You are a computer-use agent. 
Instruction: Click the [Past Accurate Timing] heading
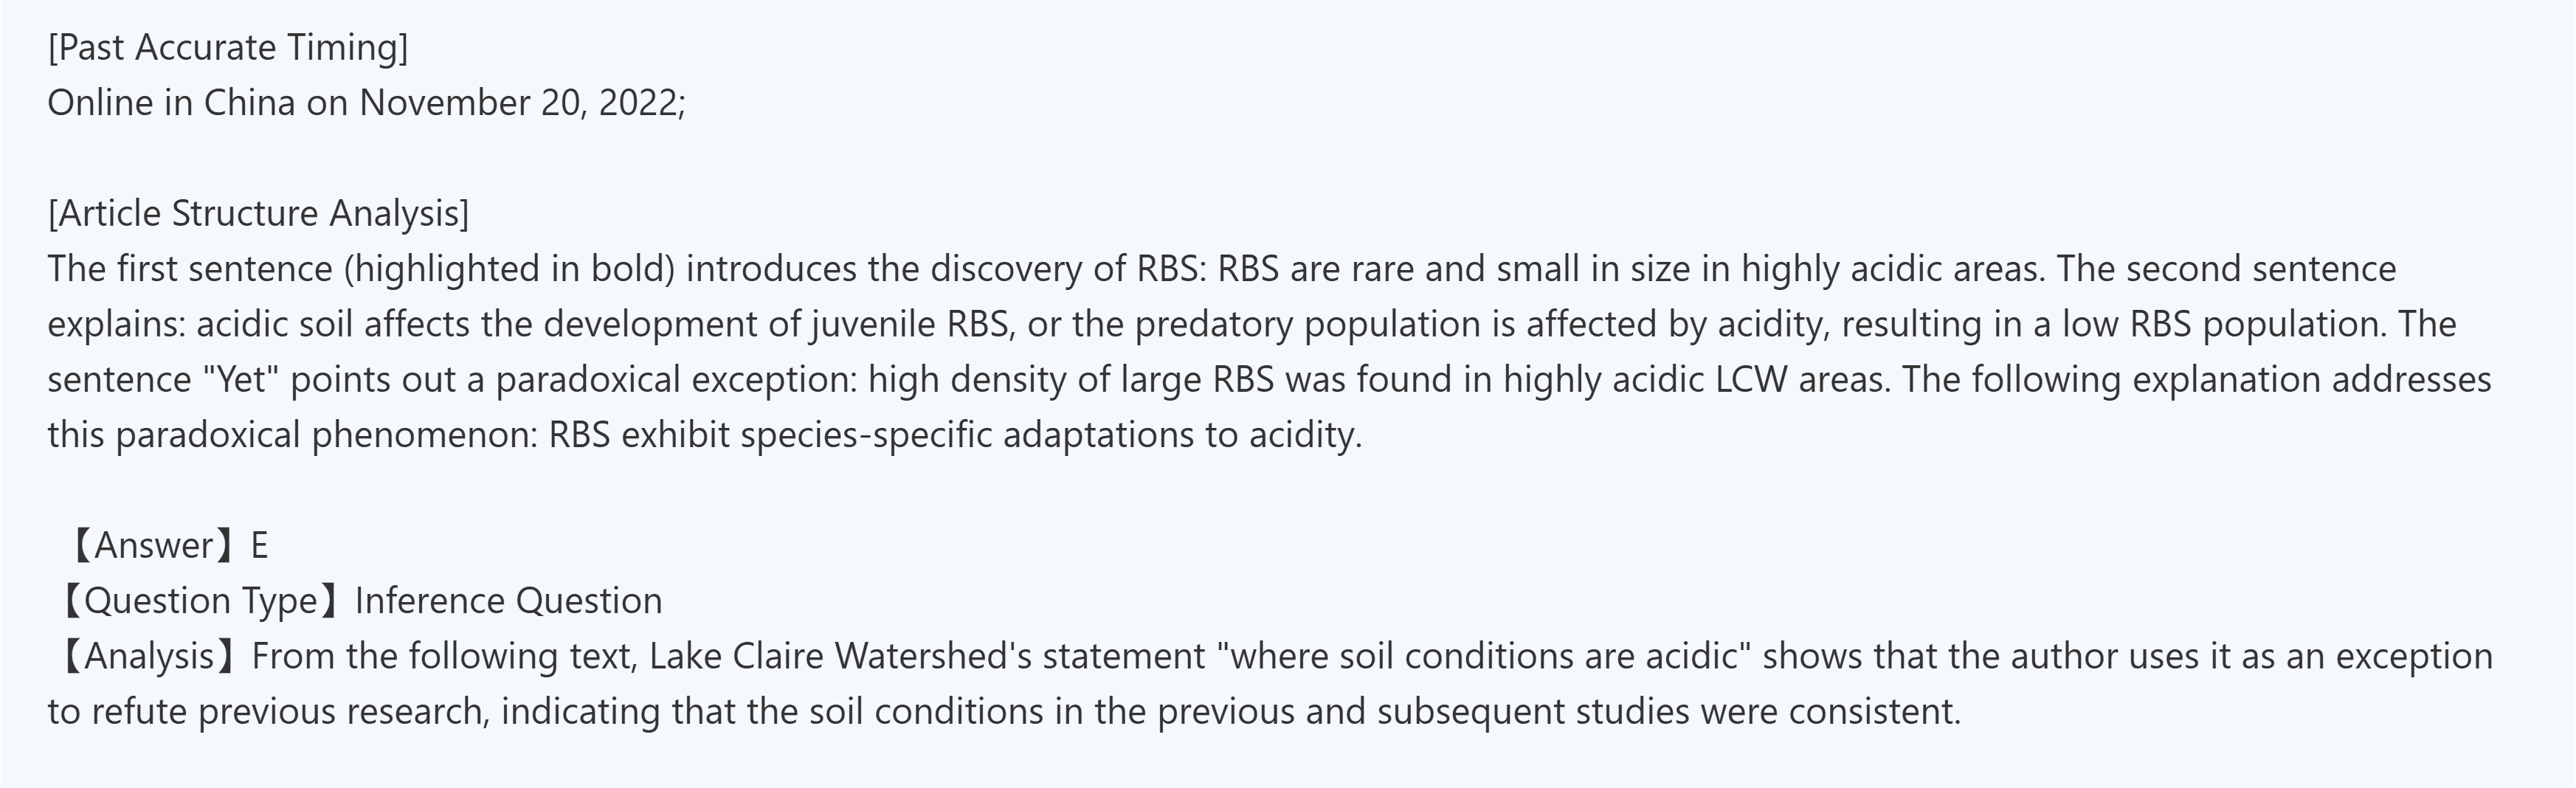[x=228, y=47]
